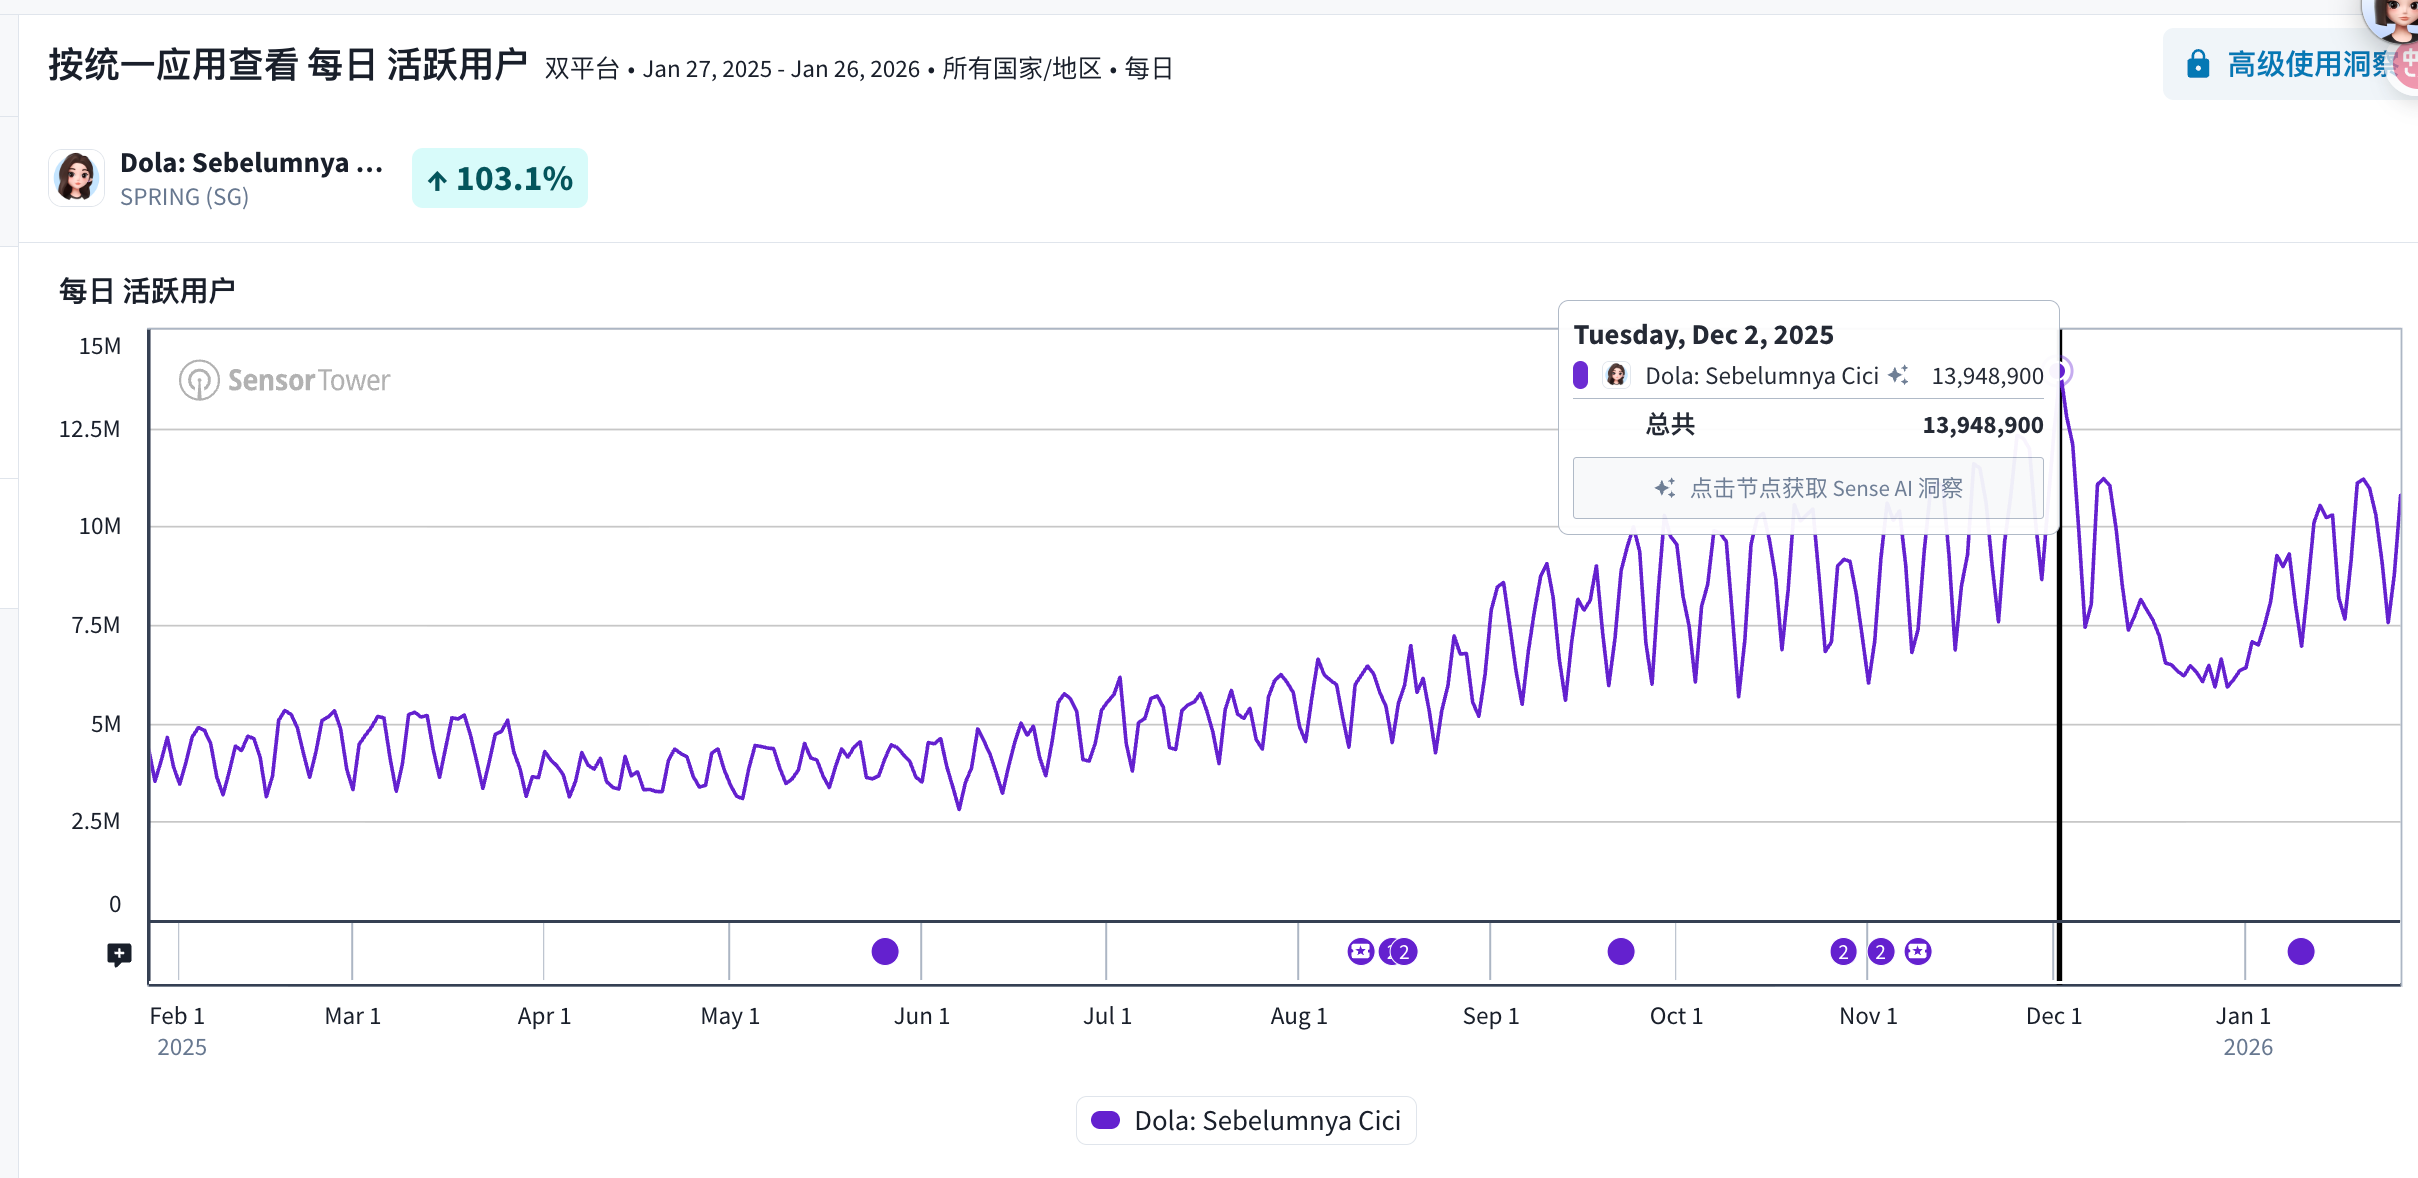
Task: Click the purple legend color swatch
Action: (x=1105, y=1120)
